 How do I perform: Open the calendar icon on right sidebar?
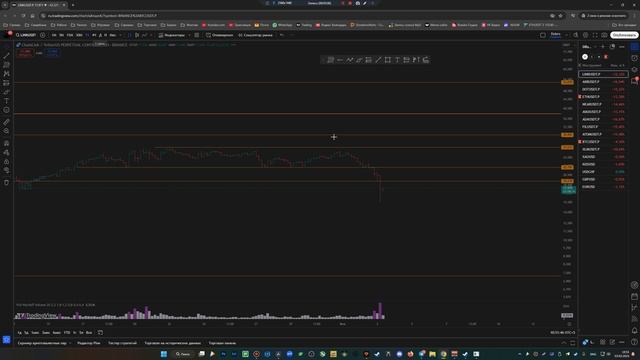[x=635, y=296]
